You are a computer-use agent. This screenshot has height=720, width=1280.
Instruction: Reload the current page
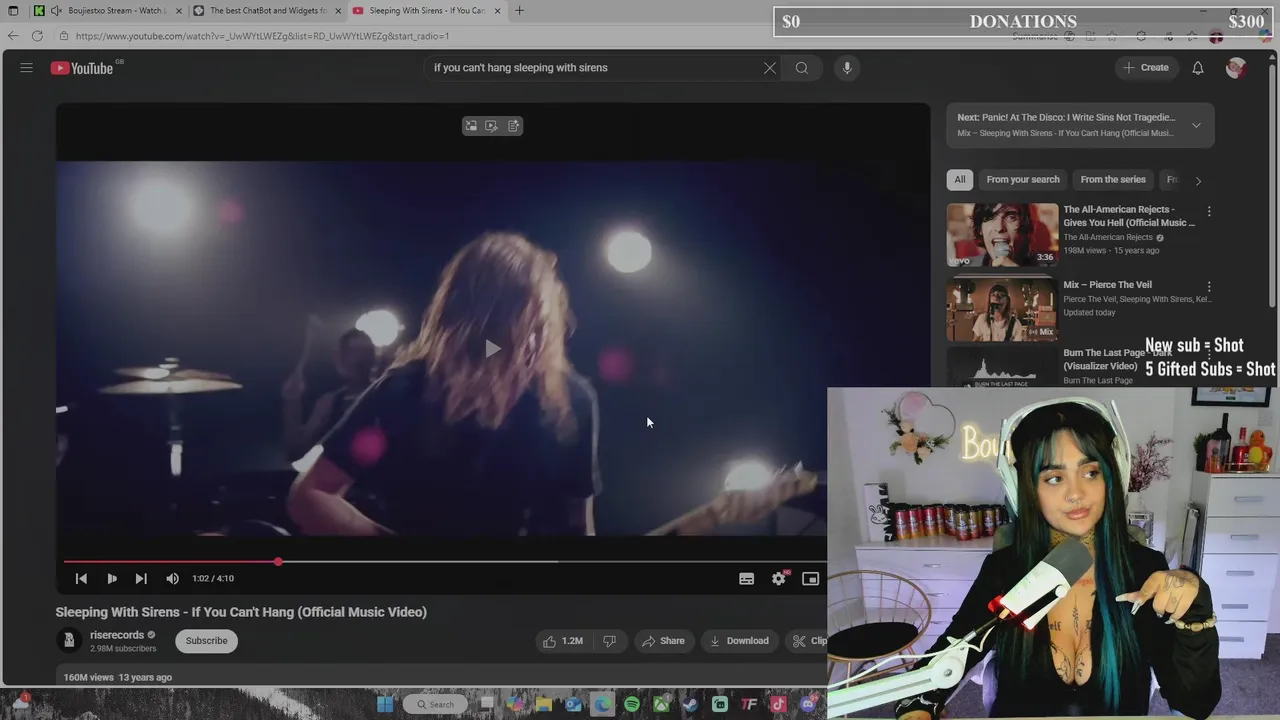pos(37,36)
